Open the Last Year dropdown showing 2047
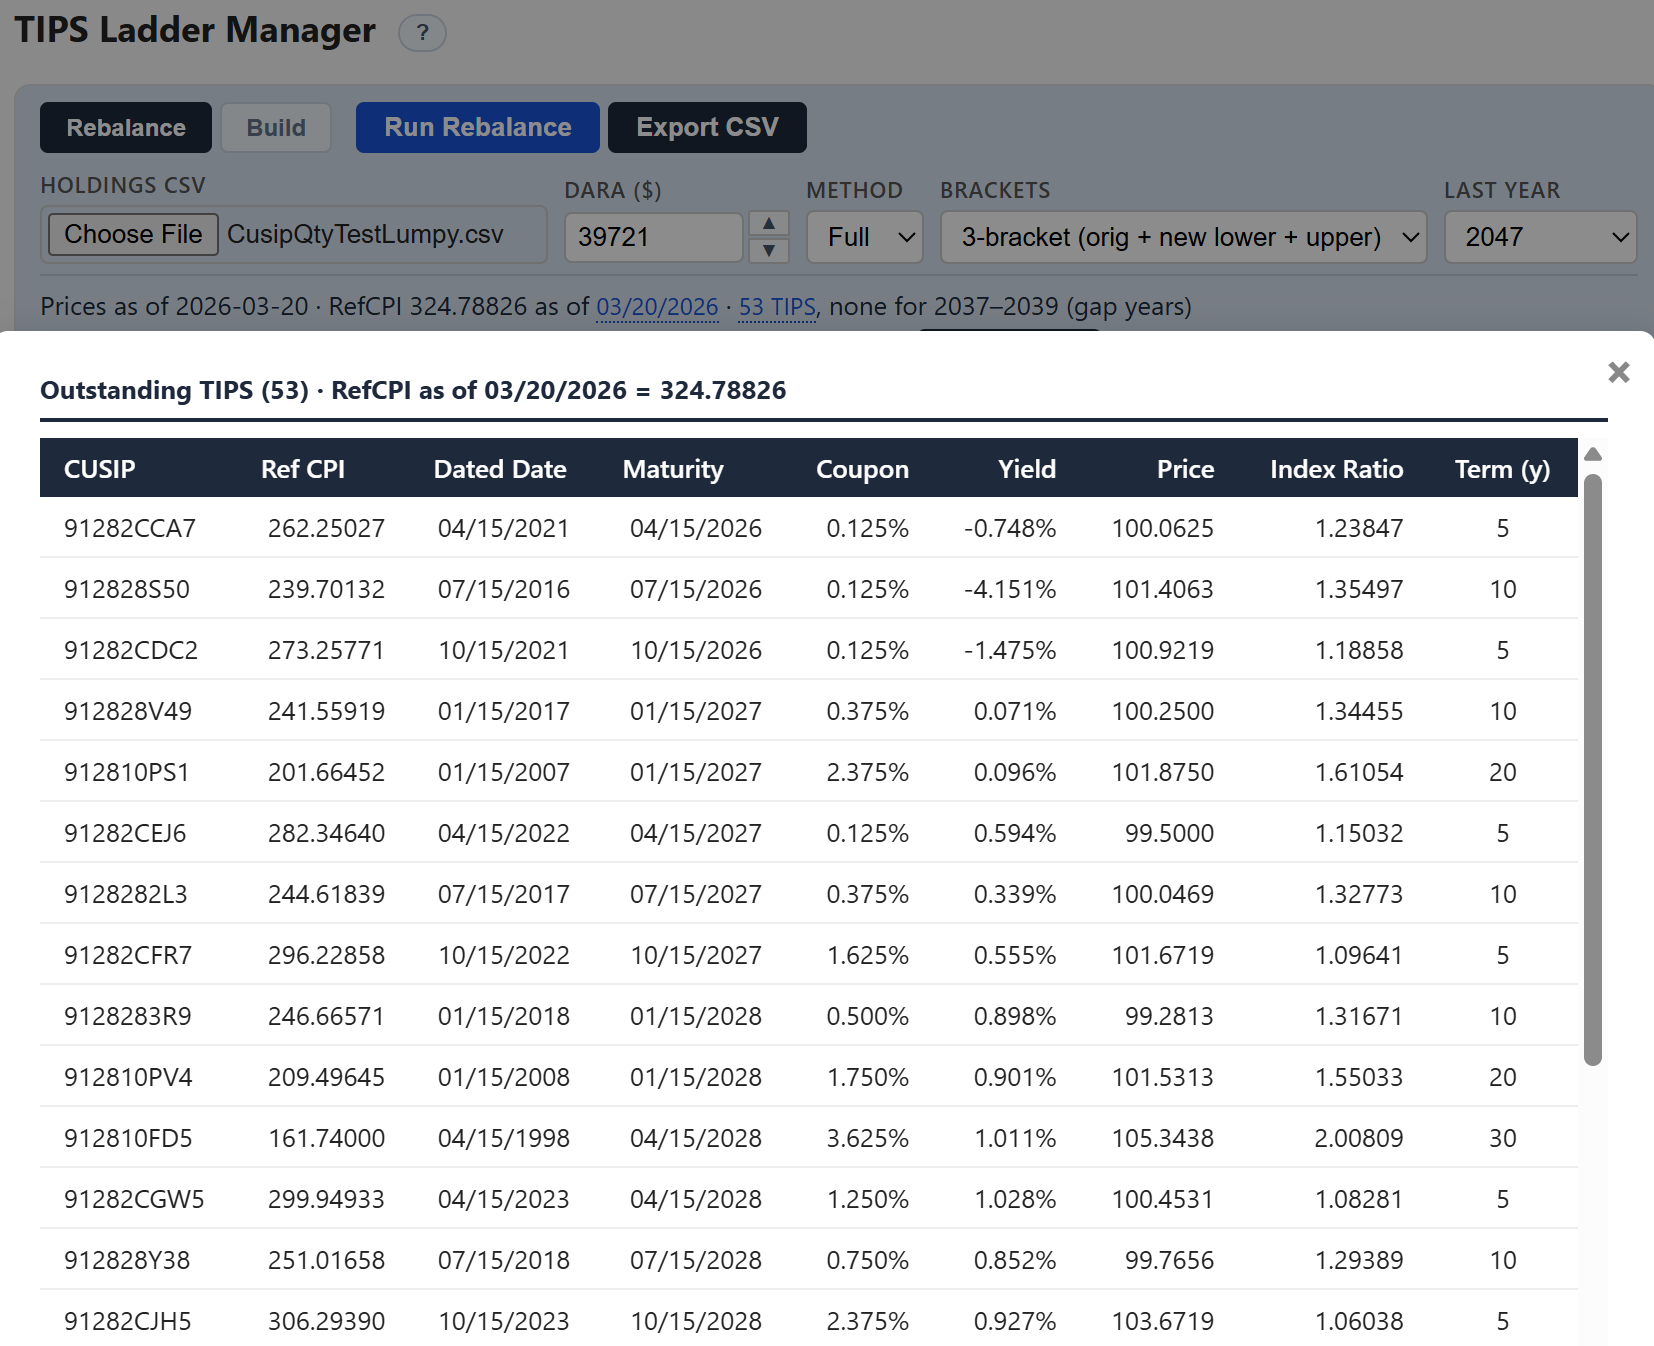The height and width of the screenshot is (1346, 1654). point(1541,237)
